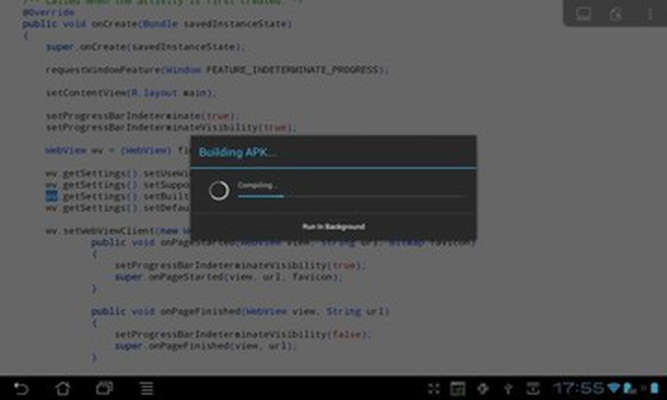This screenshot has height=400, width=667.
Task: Click the calendar-like notification icon
Action: click(x=458, y=388)
